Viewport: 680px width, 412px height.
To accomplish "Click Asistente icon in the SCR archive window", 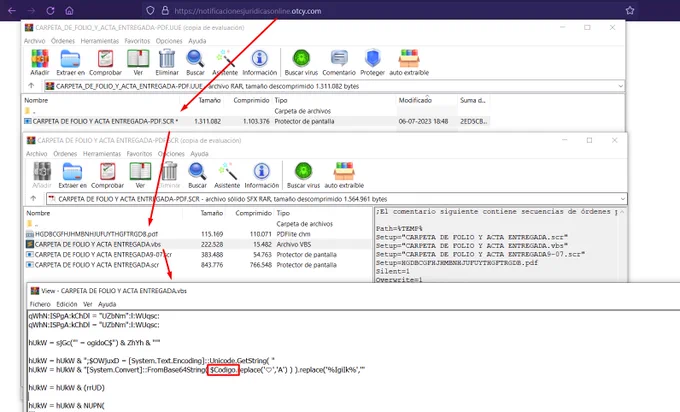I will 227,171.
